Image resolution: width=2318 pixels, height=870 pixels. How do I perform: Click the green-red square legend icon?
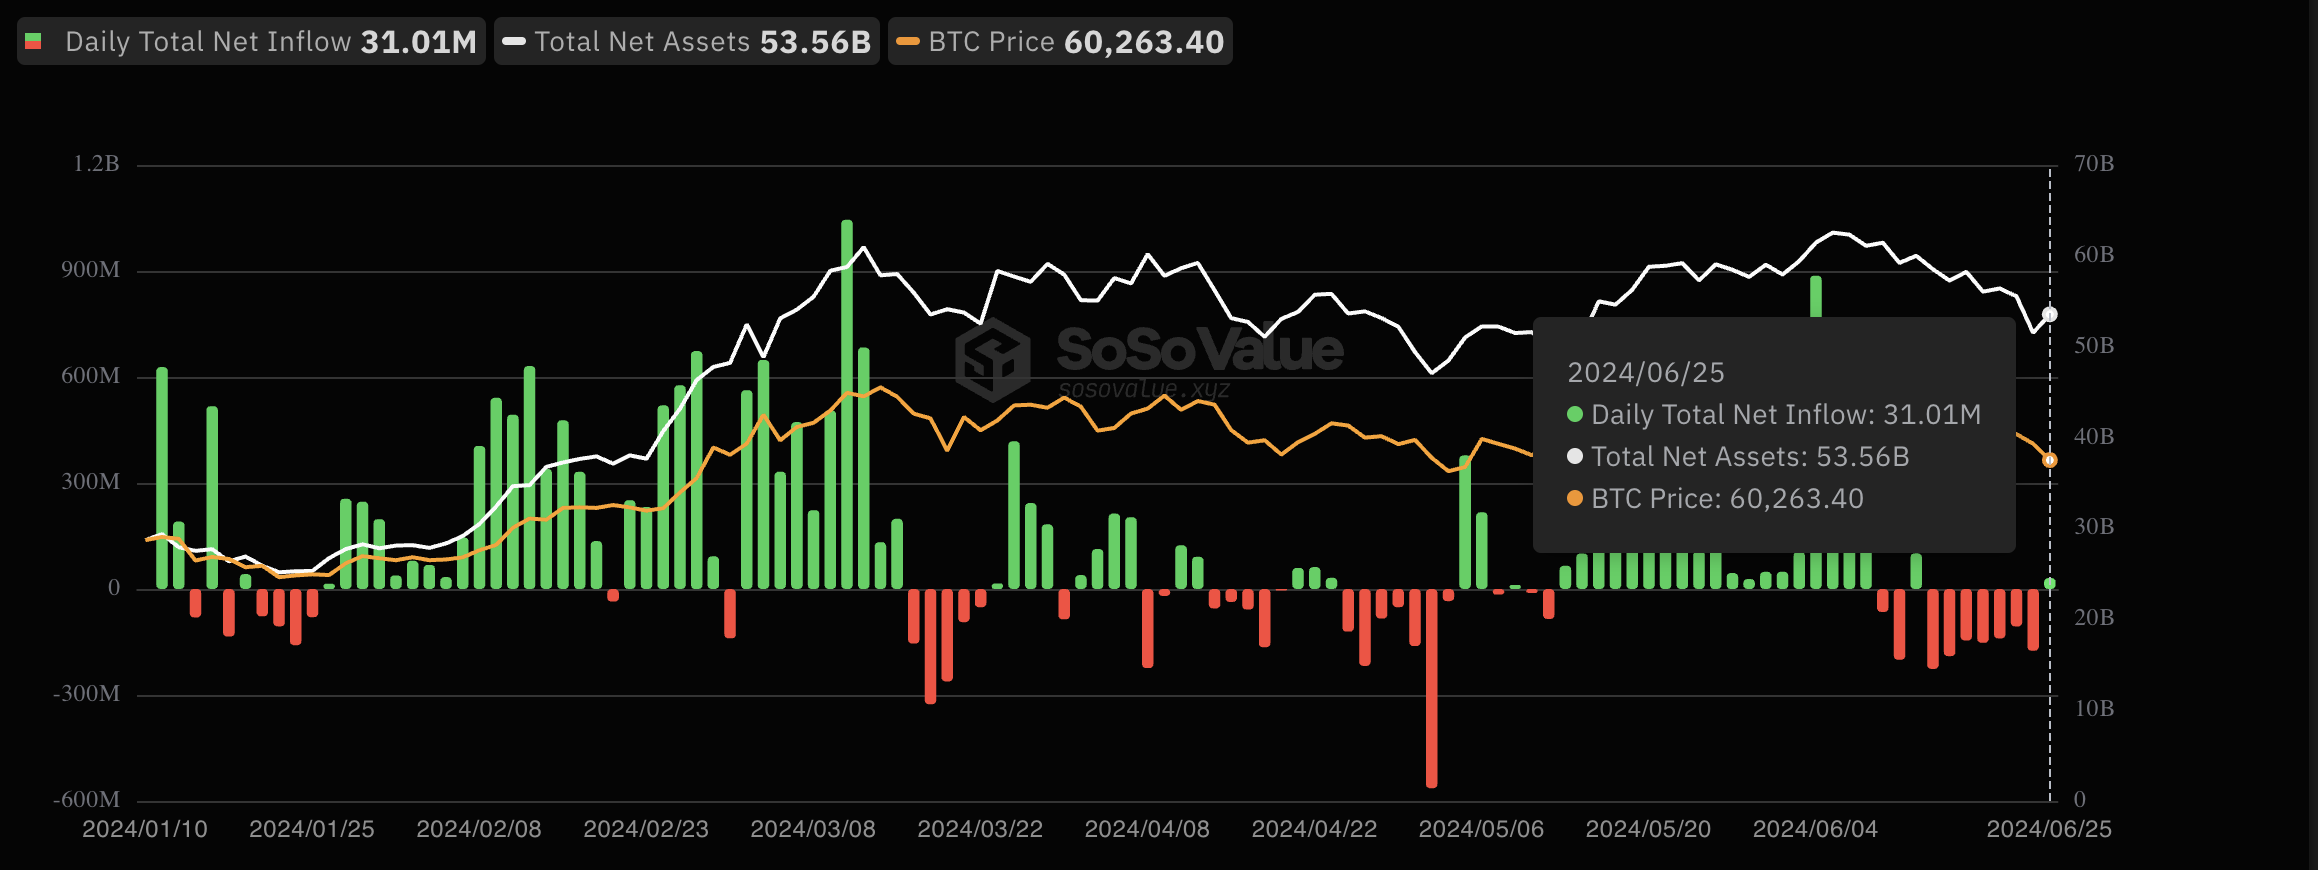[x=34, y=42]
